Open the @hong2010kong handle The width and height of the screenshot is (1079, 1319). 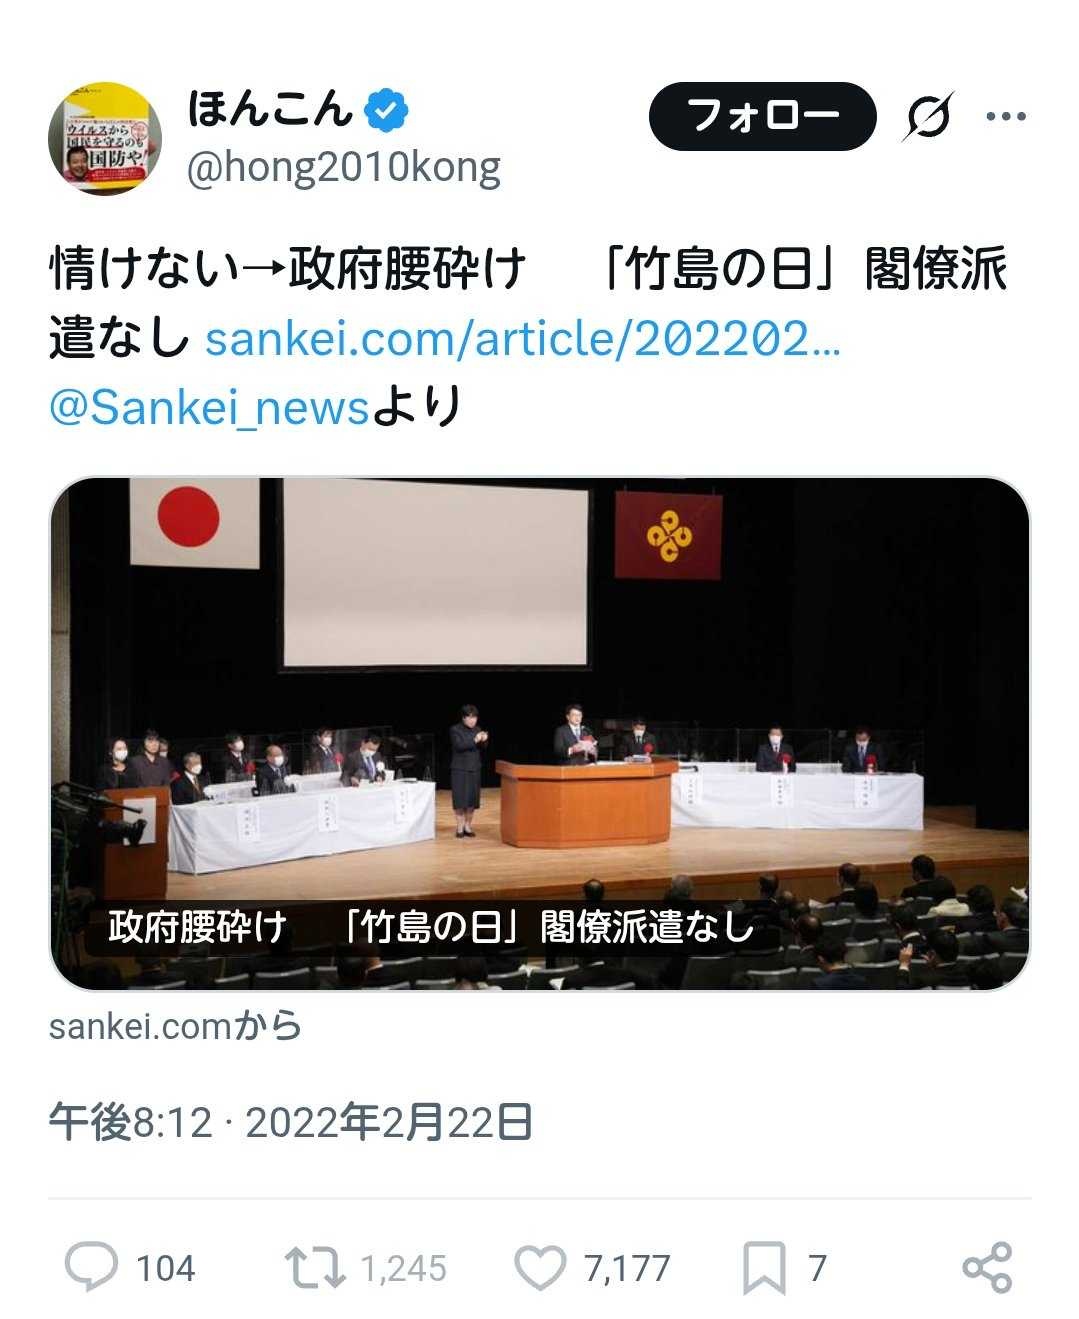pyautogui.click(x=344, y=168)
